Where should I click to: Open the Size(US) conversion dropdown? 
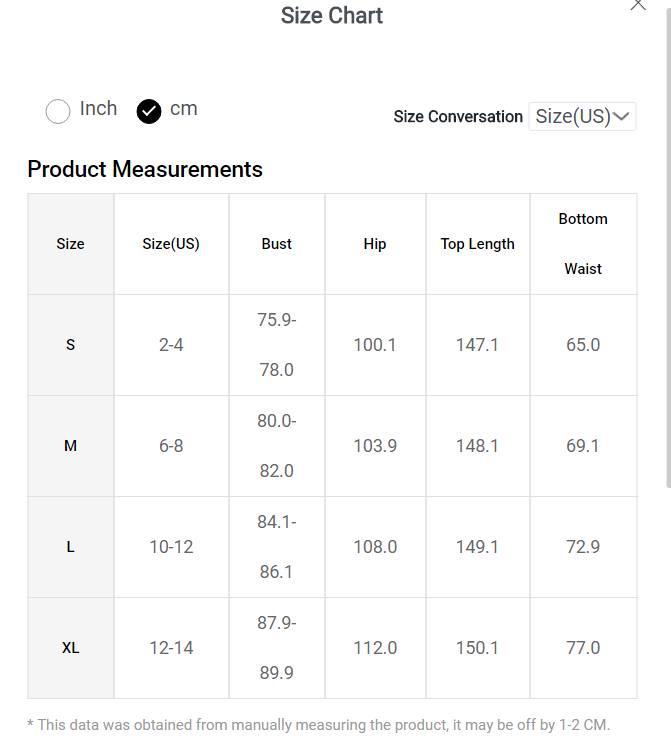point(582,116)
